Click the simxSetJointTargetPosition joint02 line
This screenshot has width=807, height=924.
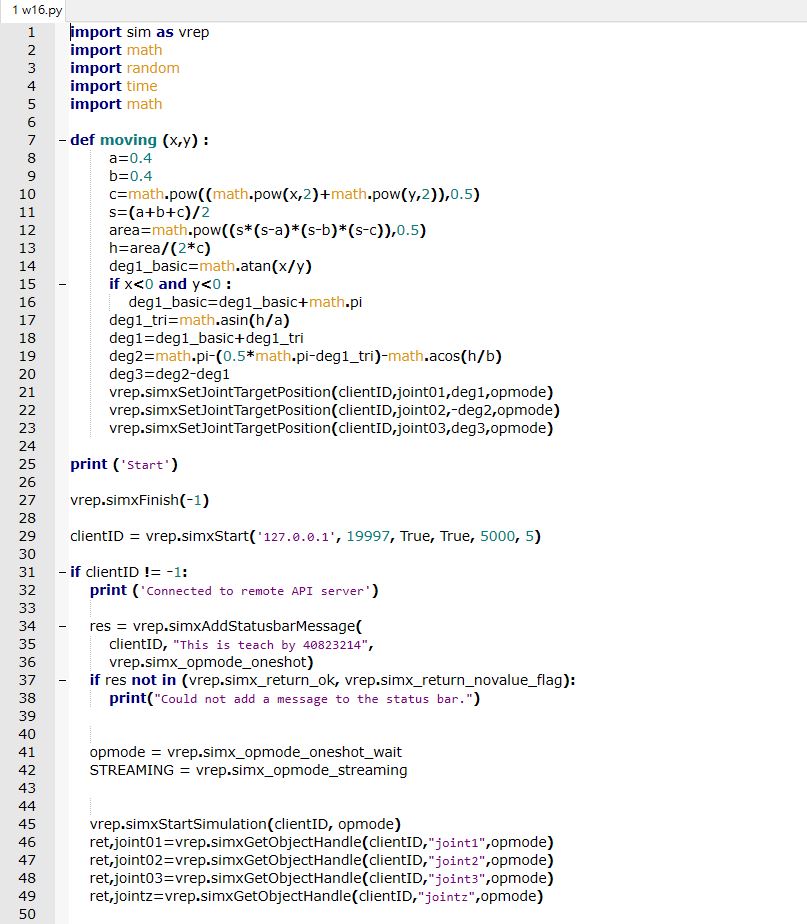(334, 410)
